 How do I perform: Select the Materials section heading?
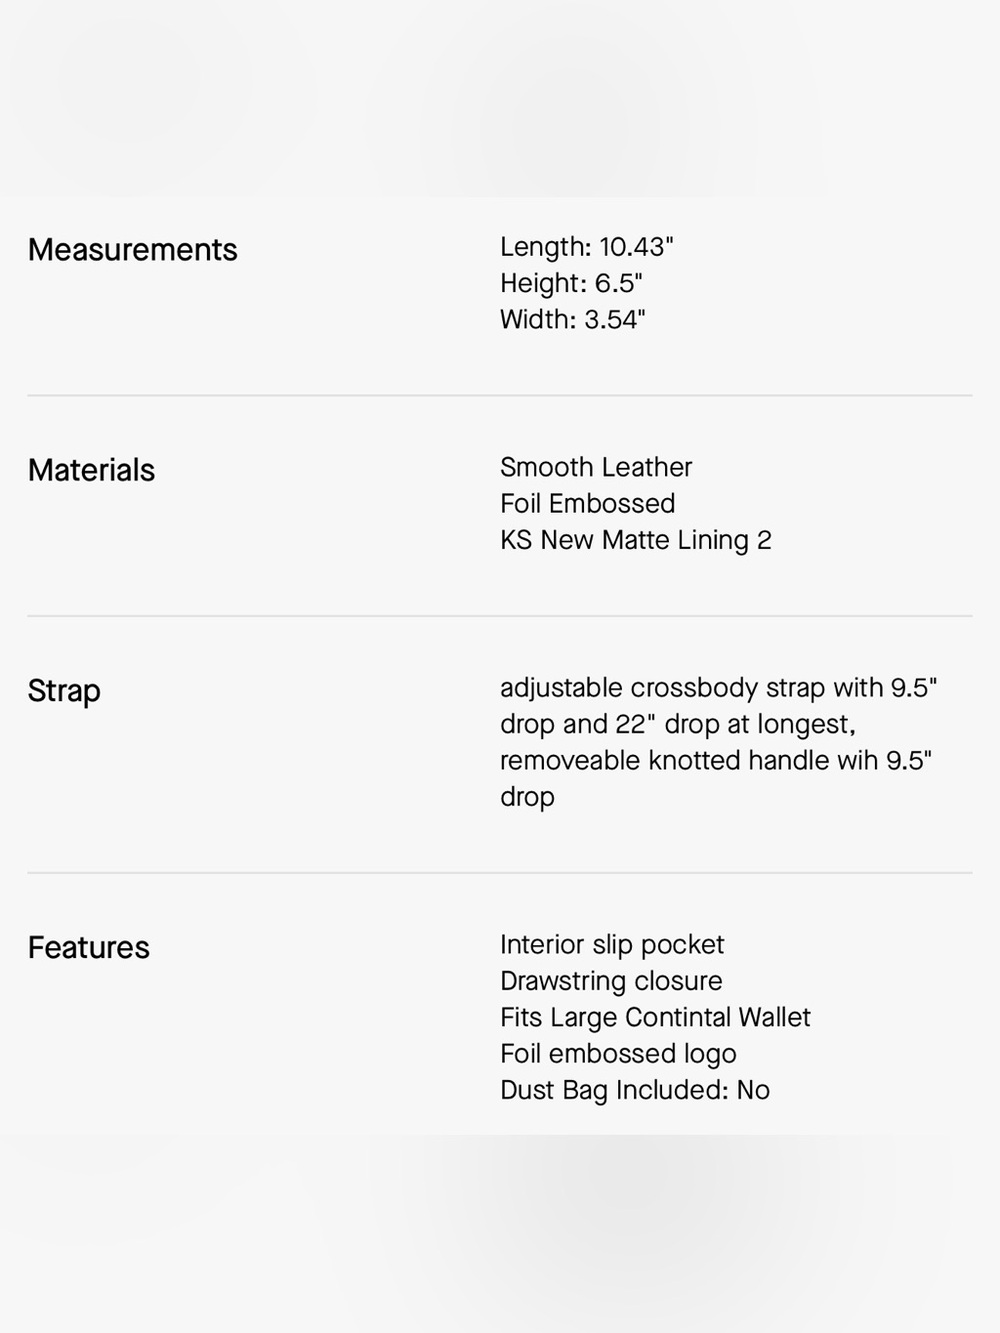(x=91, y=470)
